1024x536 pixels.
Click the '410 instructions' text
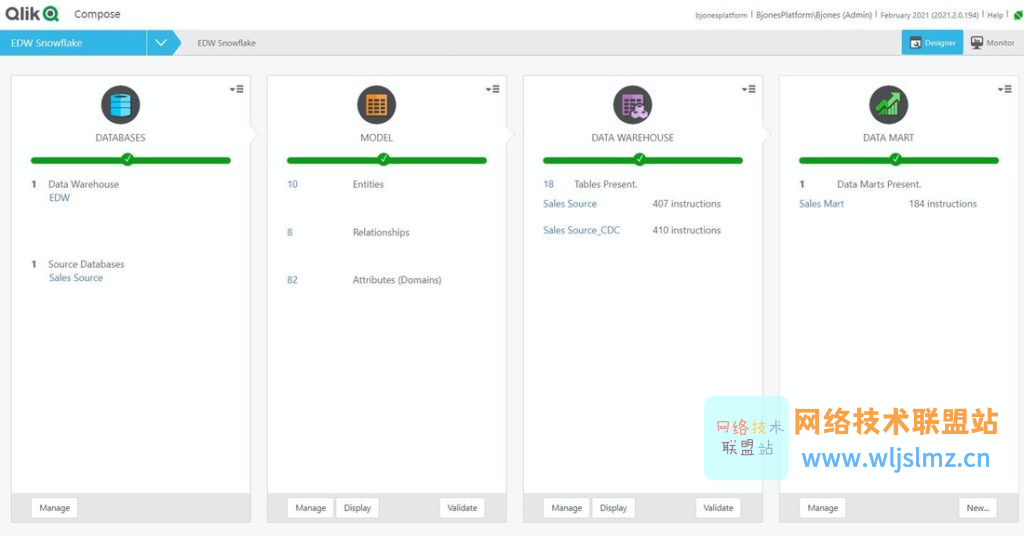point(686,230)
